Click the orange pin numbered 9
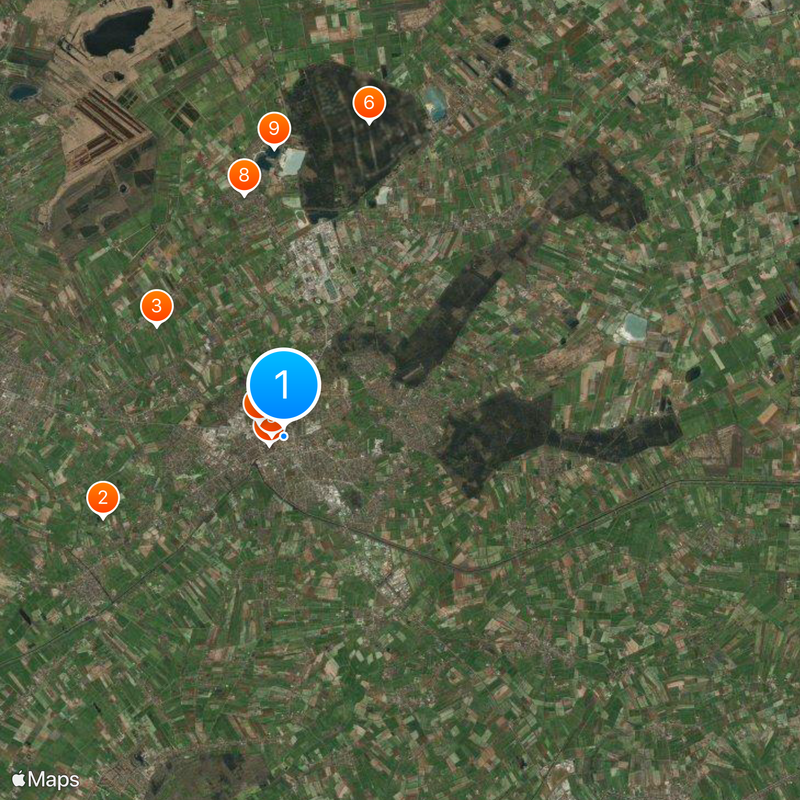The image size is (800, 800). [274, 129]
